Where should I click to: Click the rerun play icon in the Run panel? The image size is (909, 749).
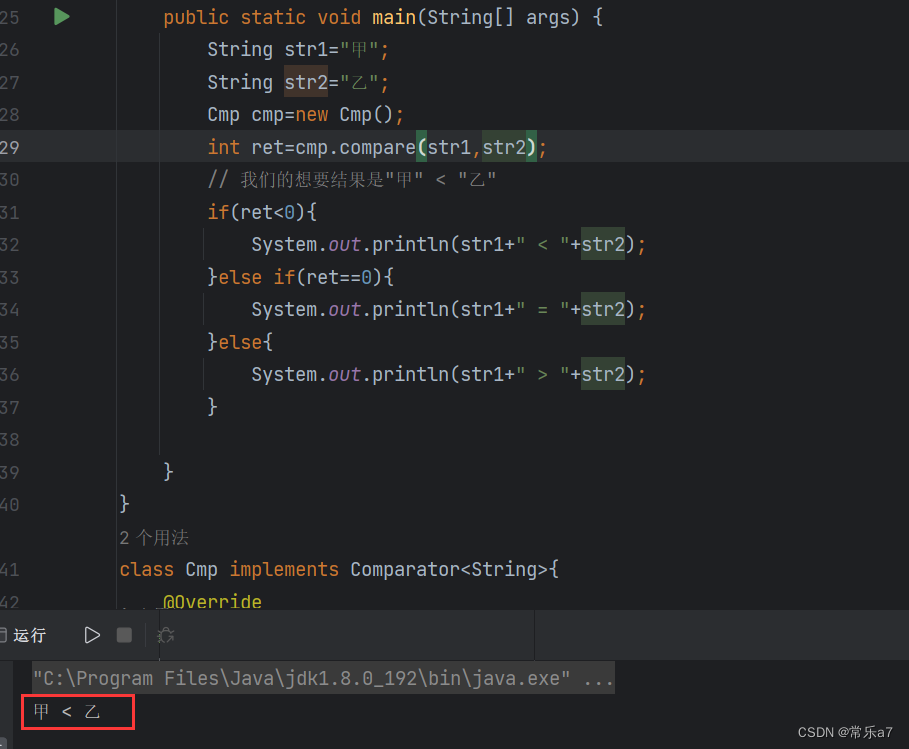(x=92, y=635)
